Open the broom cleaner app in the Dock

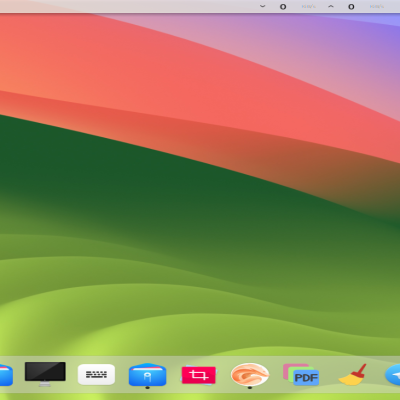[352, 375]
